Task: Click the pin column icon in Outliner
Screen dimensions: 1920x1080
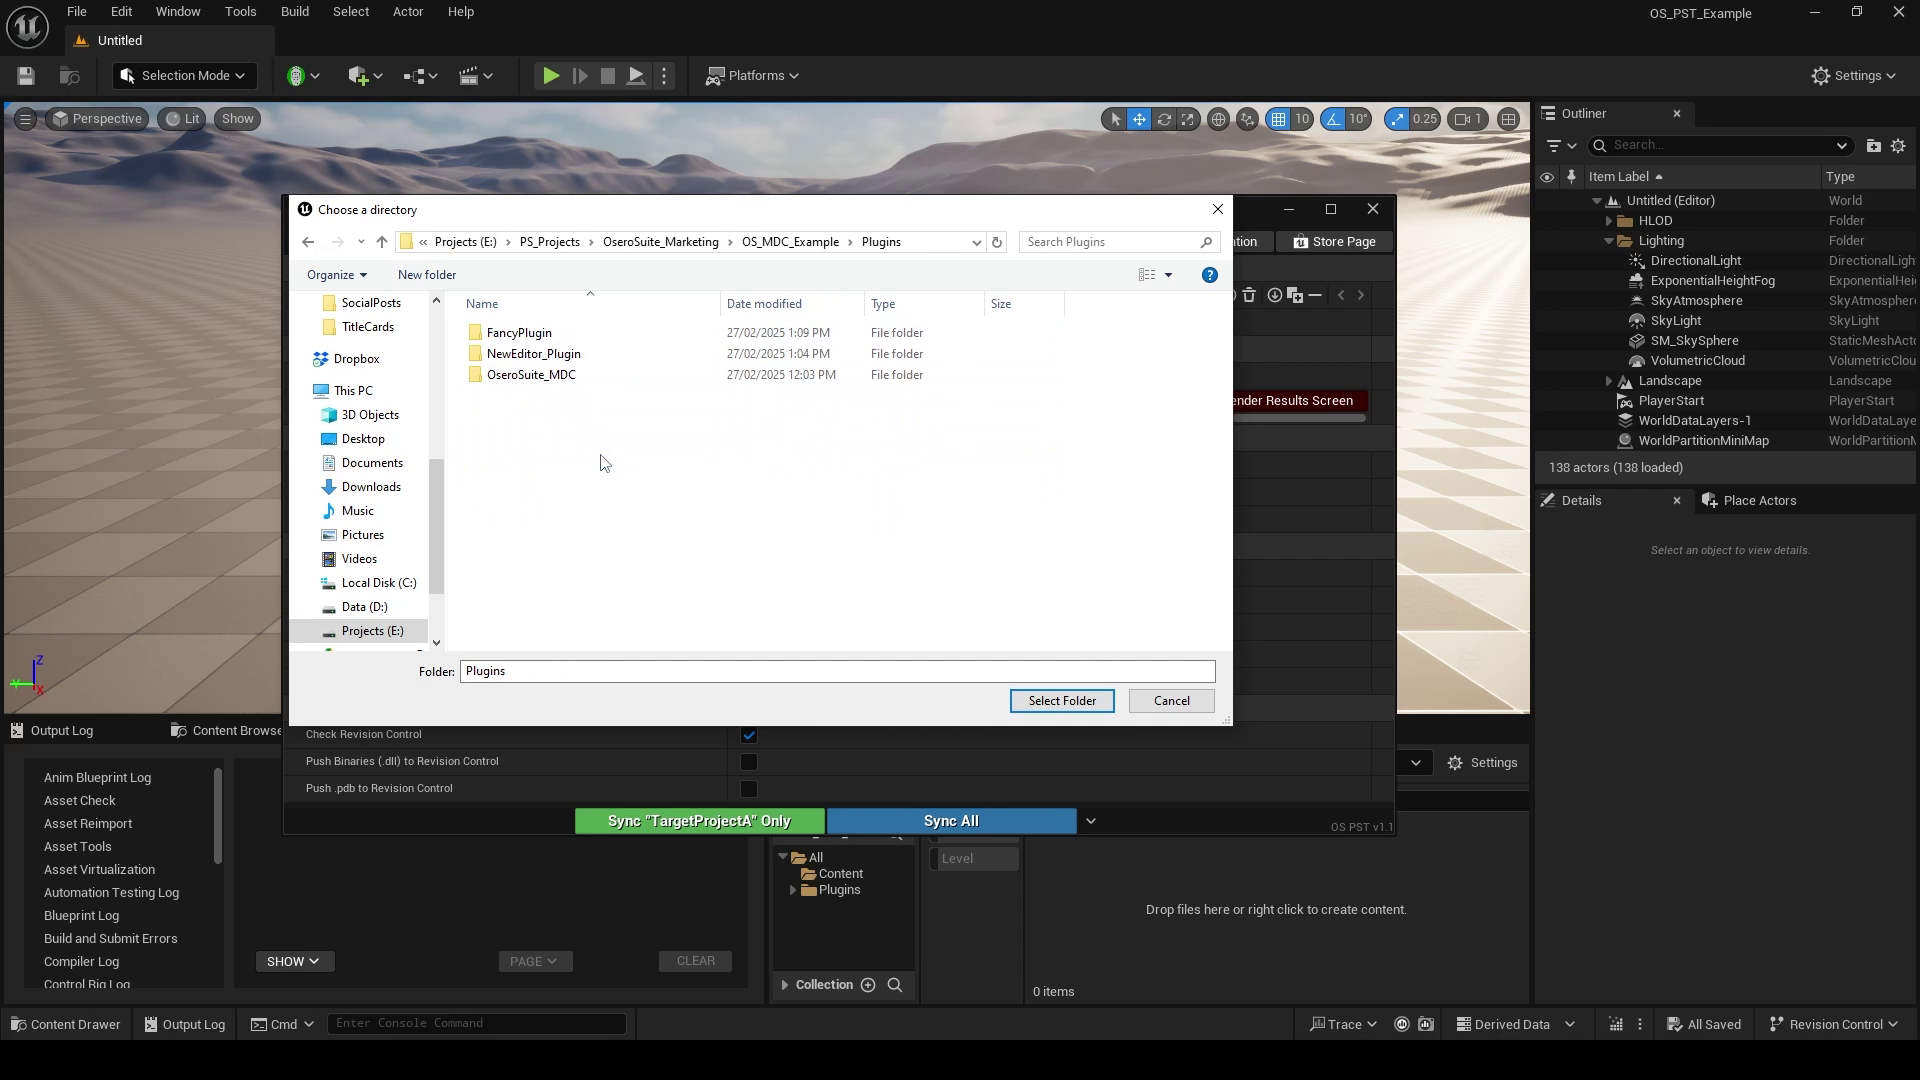Action: [1571, 177]
